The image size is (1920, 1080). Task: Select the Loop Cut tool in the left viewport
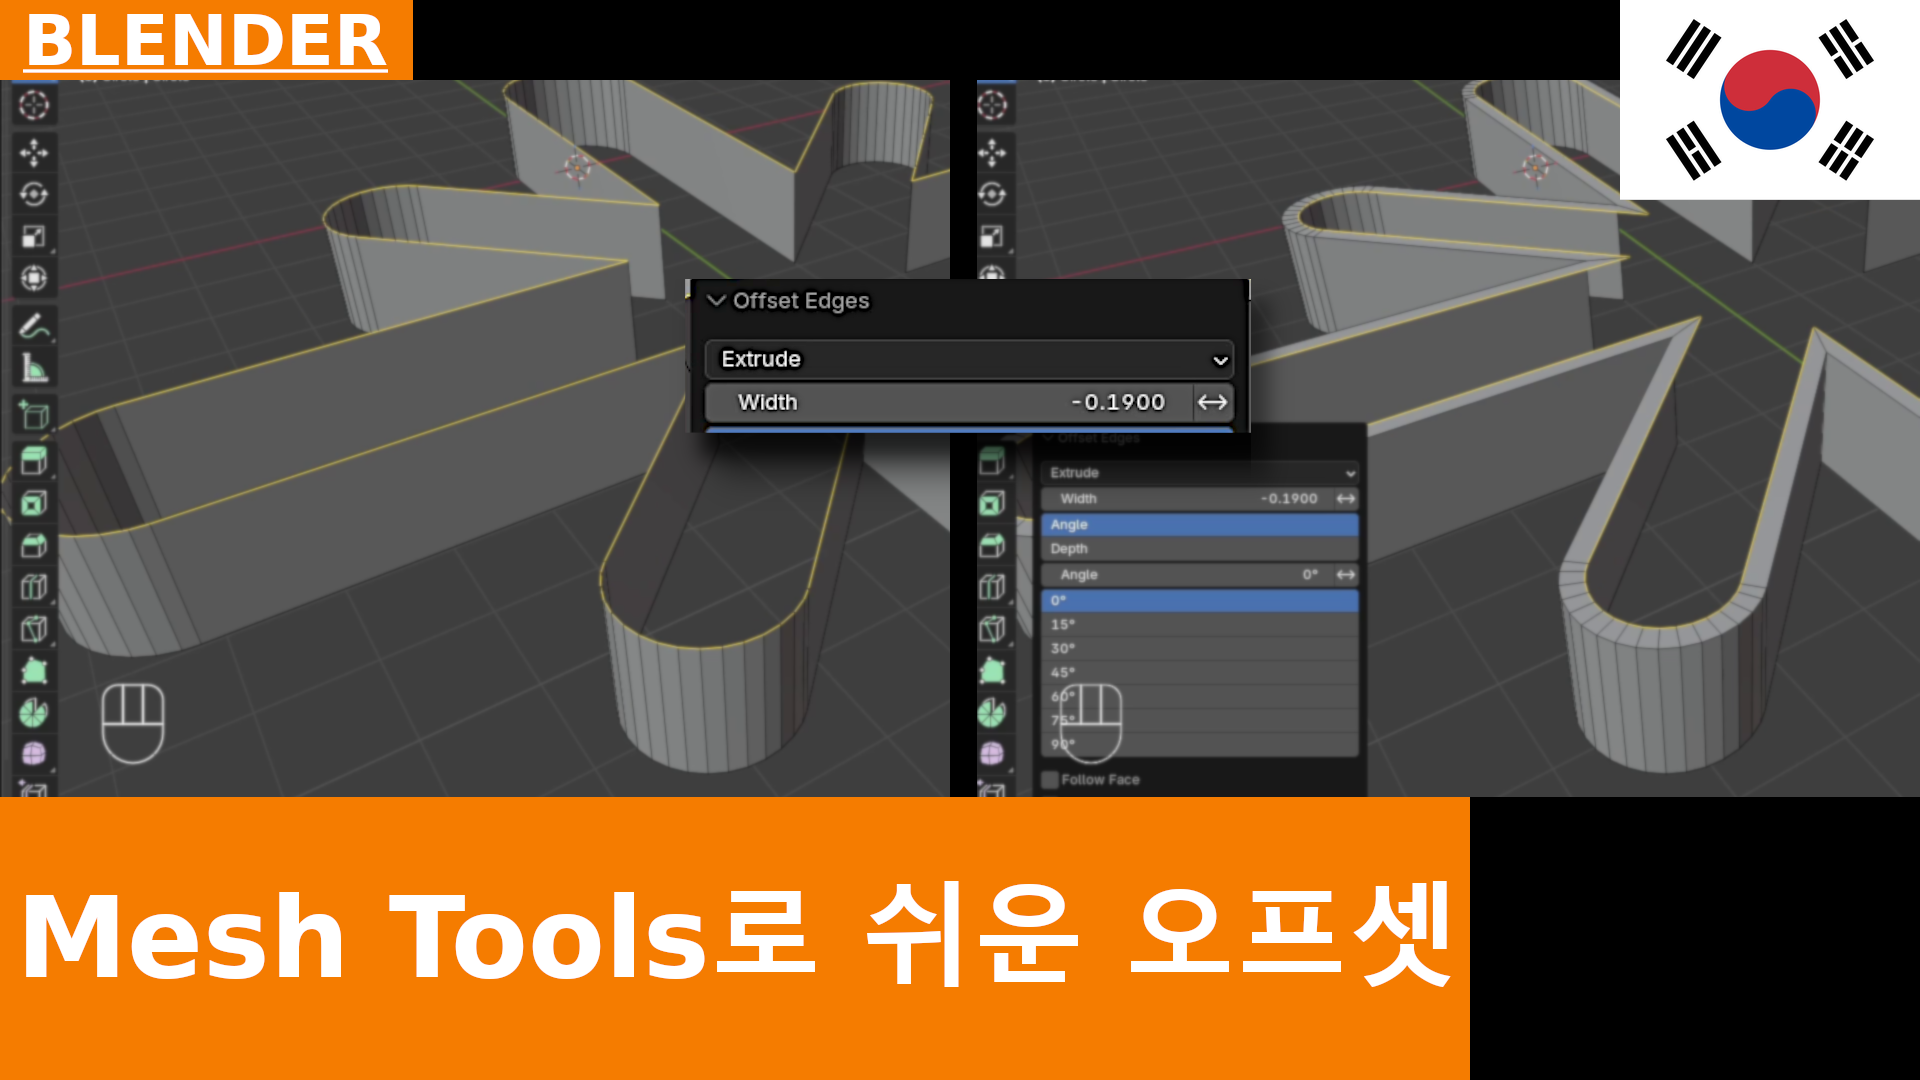(x=34, y=586)
